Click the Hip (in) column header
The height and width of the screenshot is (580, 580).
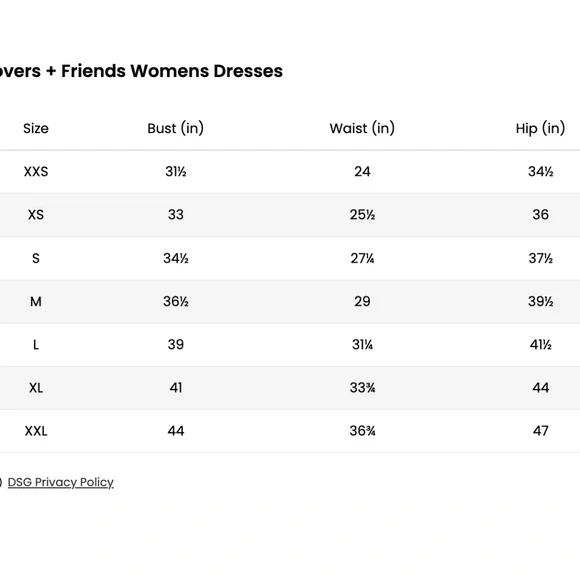[x=540, y=128]
